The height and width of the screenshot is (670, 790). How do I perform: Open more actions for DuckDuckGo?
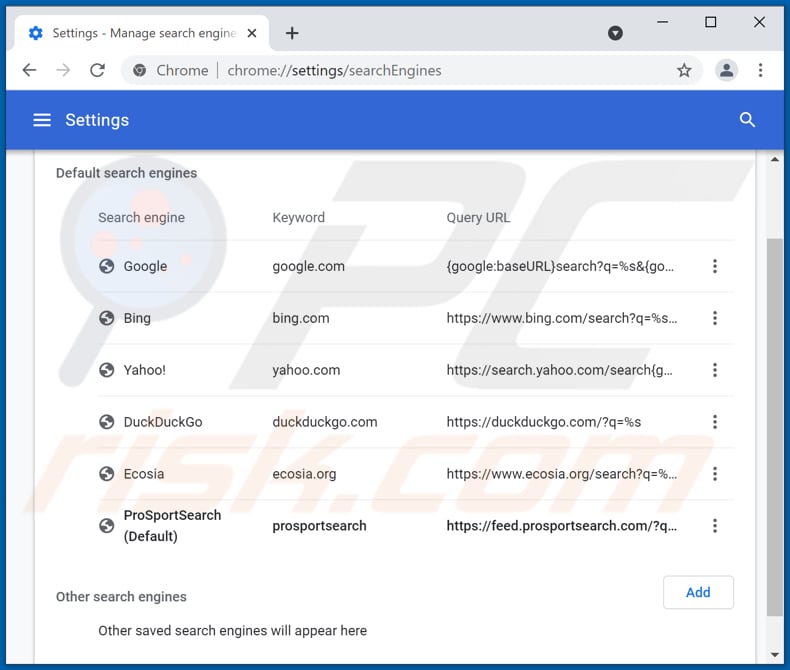tap(714, 422)
